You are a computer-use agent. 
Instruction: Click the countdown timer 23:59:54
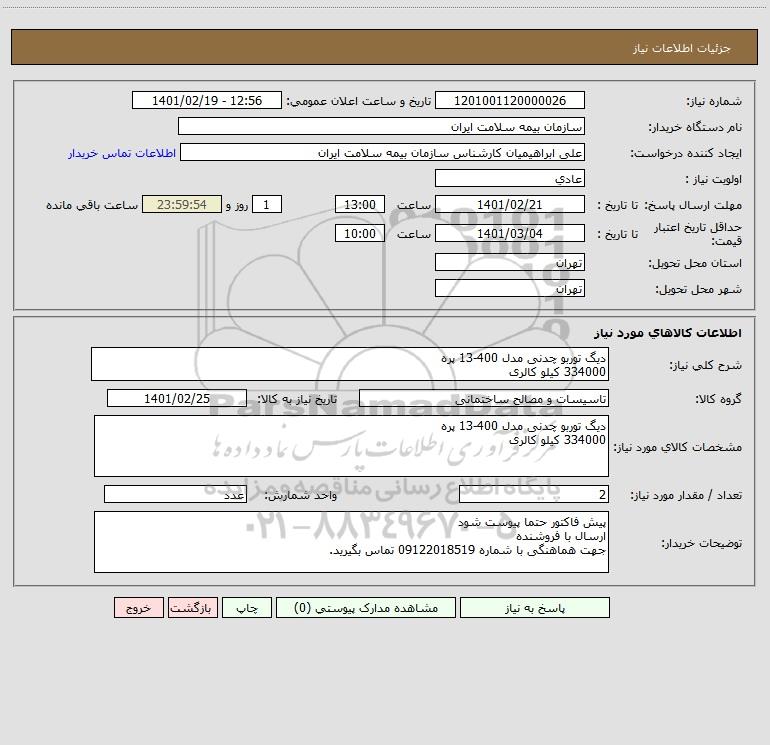coord(182,204)
